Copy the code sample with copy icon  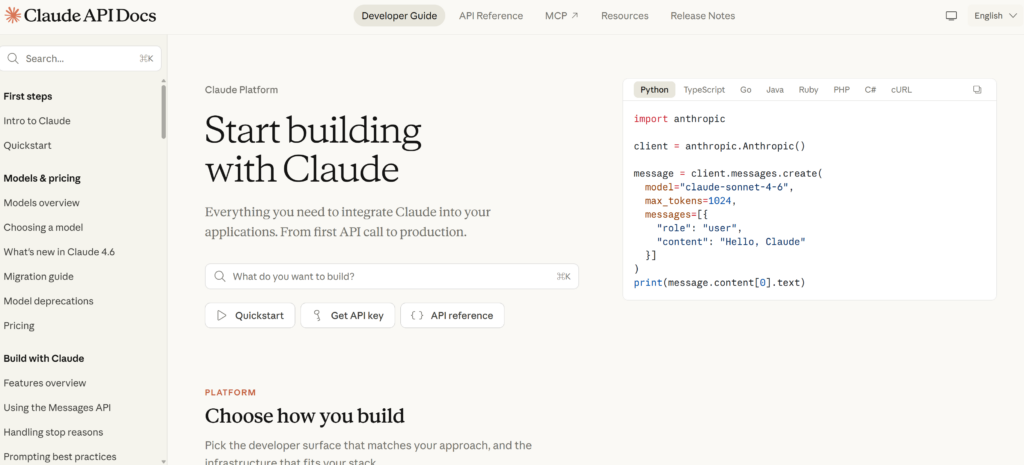pyautogui.click(x=977, y=90)
